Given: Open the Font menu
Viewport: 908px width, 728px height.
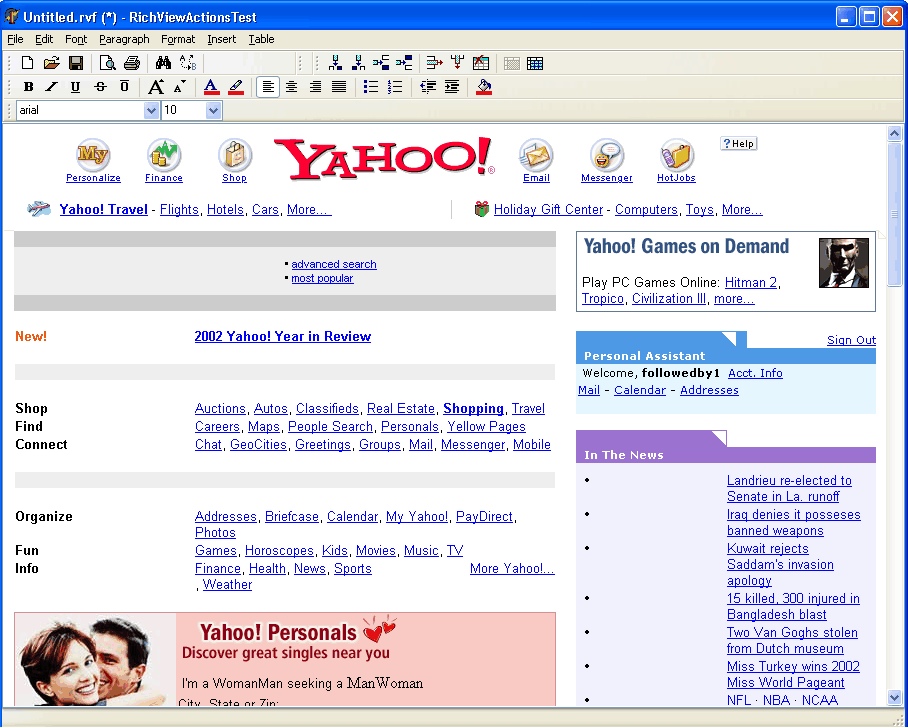Looking at the screenshot, I should click(x=76, y=39).
